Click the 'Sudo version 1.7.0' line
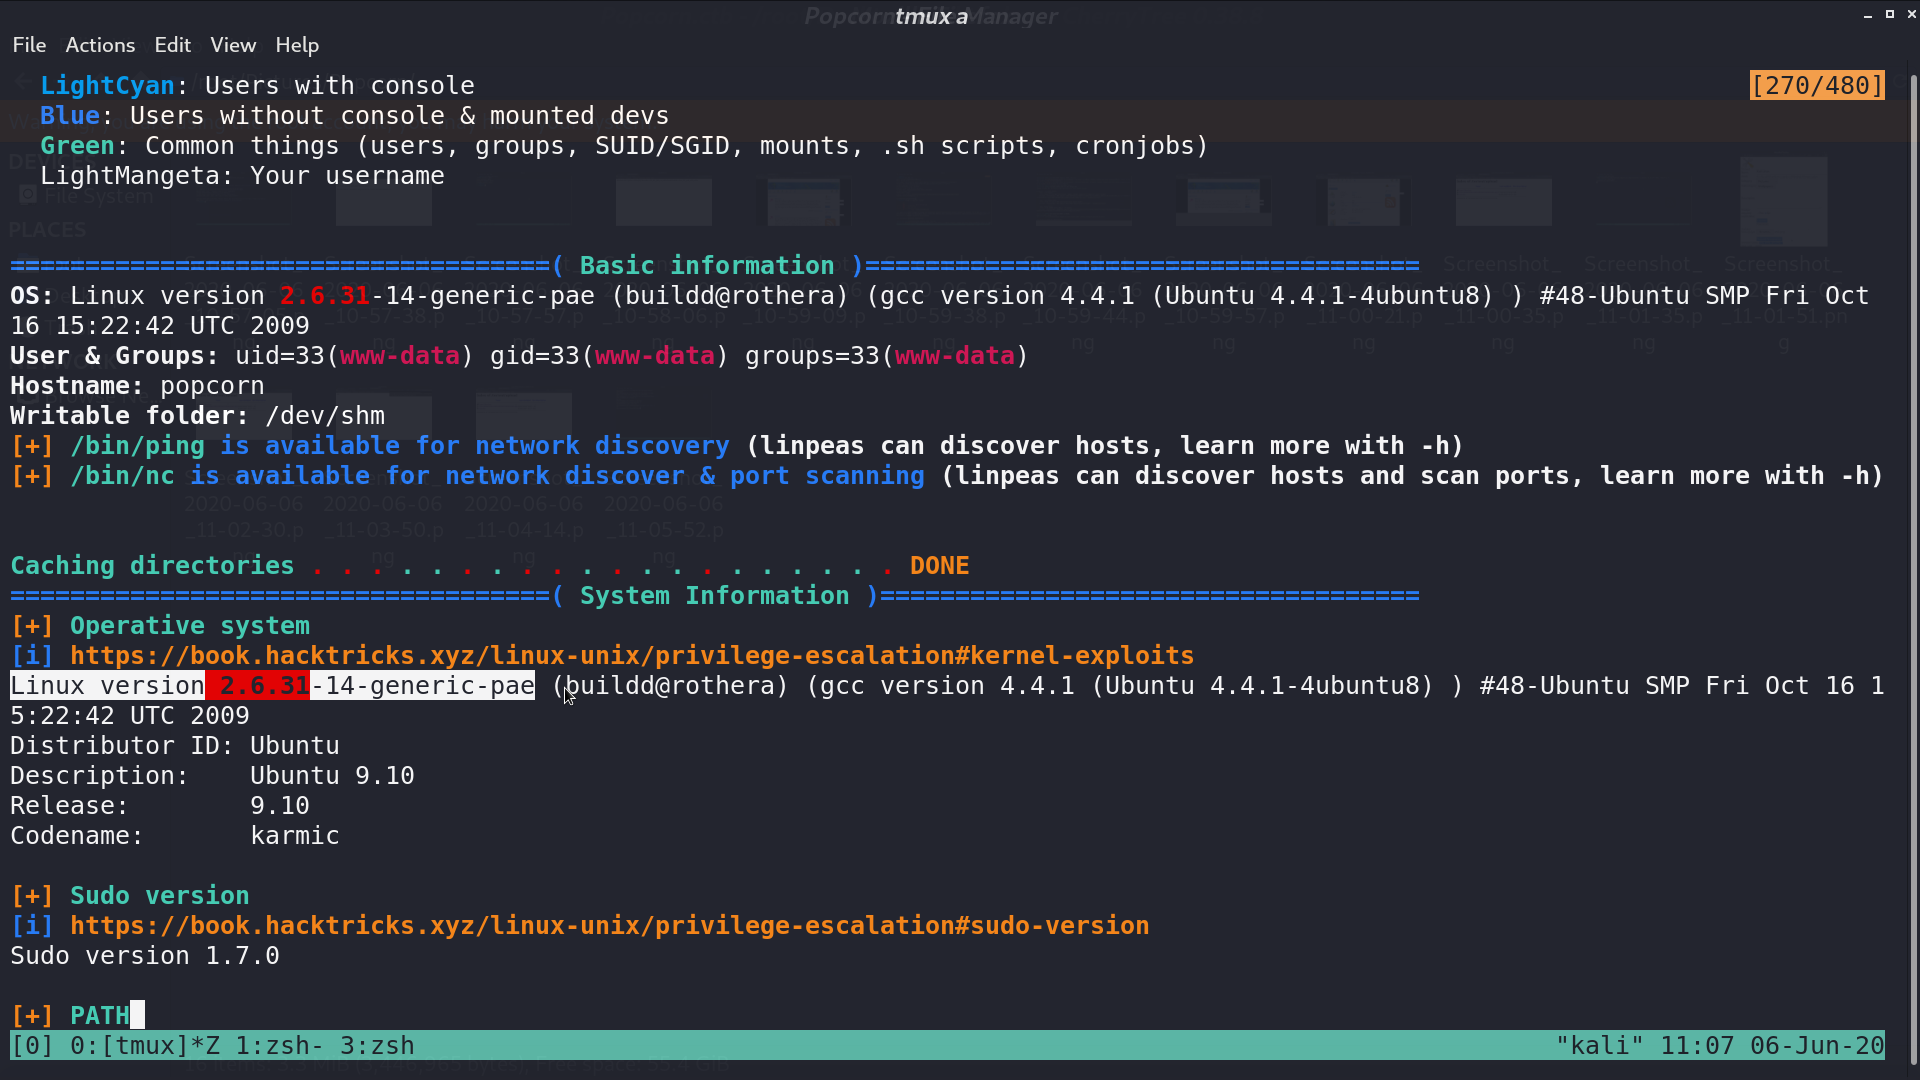This screenshot has height=1080, width=1920. [x=145, y=956]
